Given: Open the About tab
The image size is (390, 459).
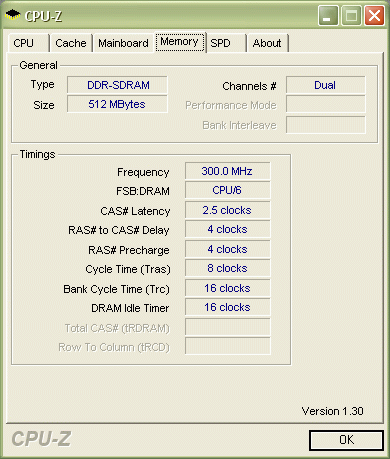Looking at the screenshot, I should pyautogui.click(x=268, y=43).
